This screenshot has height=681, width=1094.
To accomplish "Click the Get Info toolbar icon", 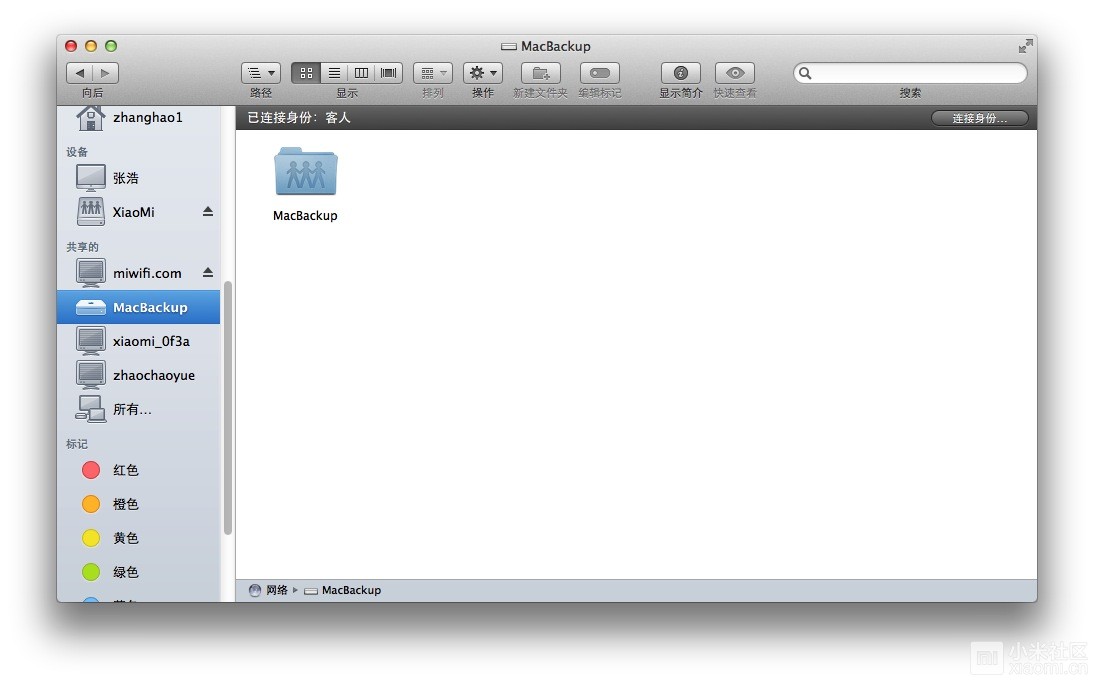I will click(x=680, y=73).
